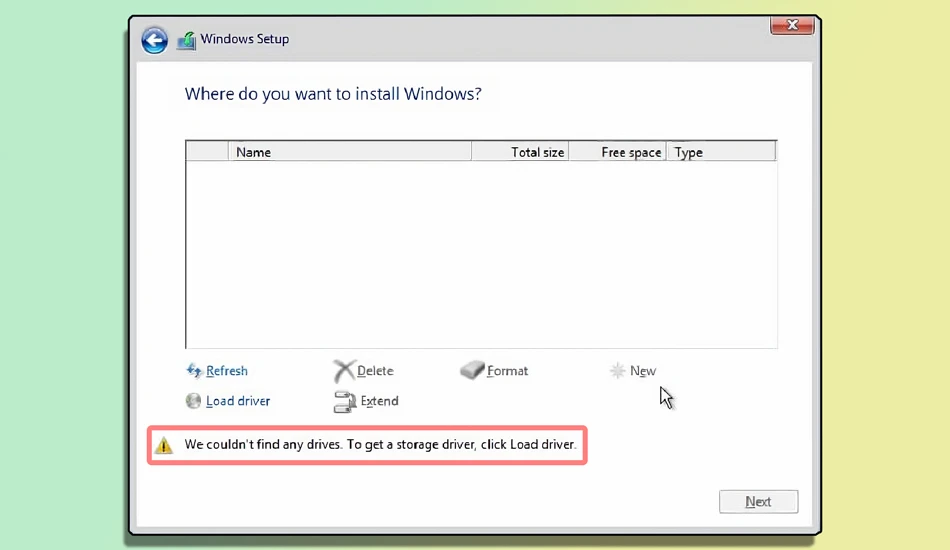The height and width of the screenshot is (550, 950).
Task: Sort by the Type column header
Action: tap(722, 152)
